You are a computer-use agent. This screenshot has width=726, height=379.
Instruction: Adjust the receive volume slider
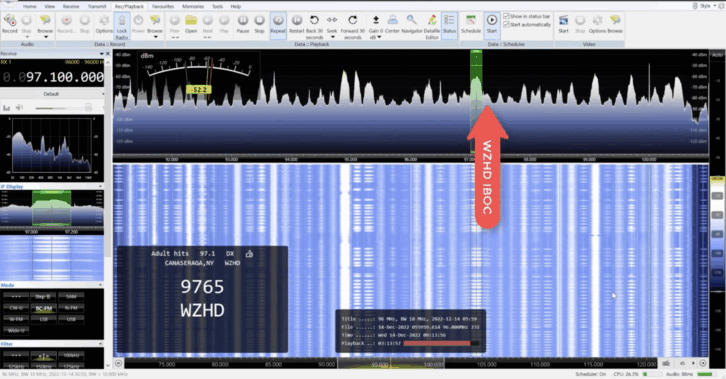coord(63,108)
